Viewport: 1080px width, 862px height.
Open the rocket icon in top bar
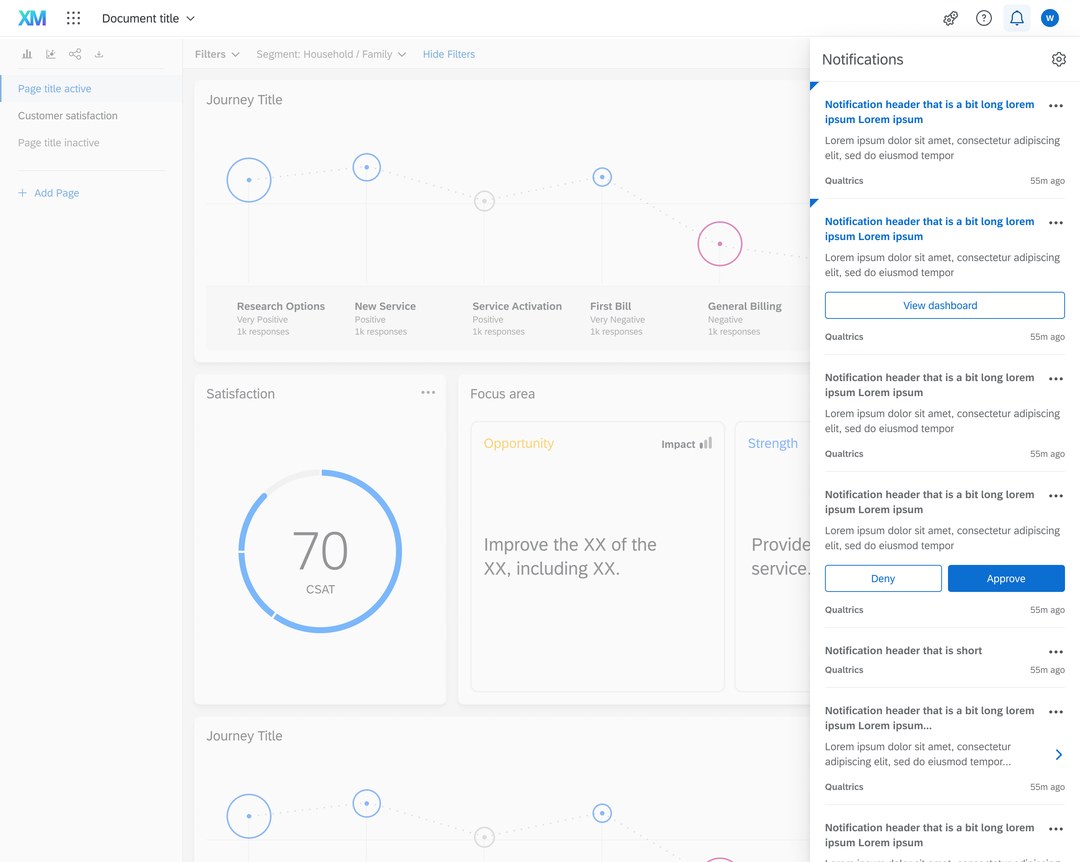pos(951,19)
